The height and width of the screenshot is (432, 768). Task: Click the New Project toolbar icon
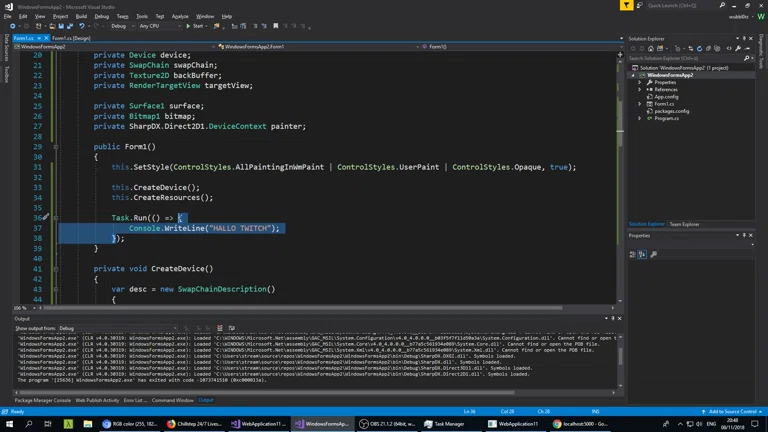(x=39, y=26)
